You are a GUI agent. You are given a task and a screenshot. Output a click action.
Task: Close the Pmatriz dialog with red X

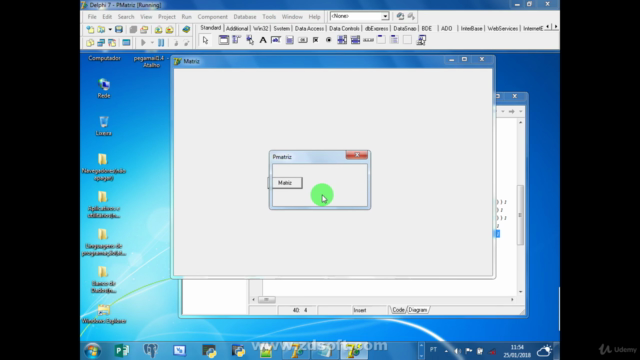[x=357, y=155]
